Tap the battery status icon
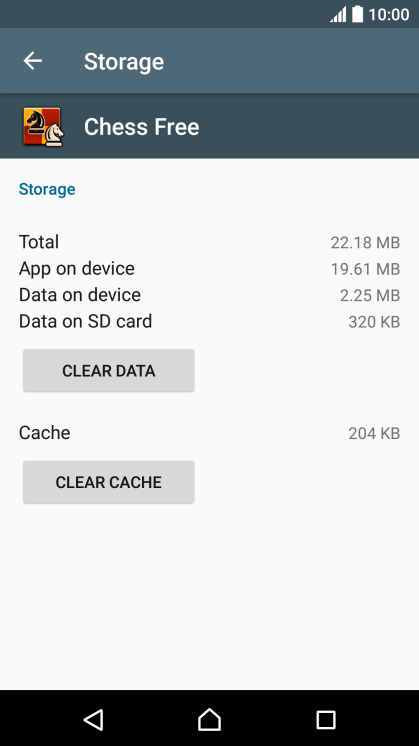 357,14
